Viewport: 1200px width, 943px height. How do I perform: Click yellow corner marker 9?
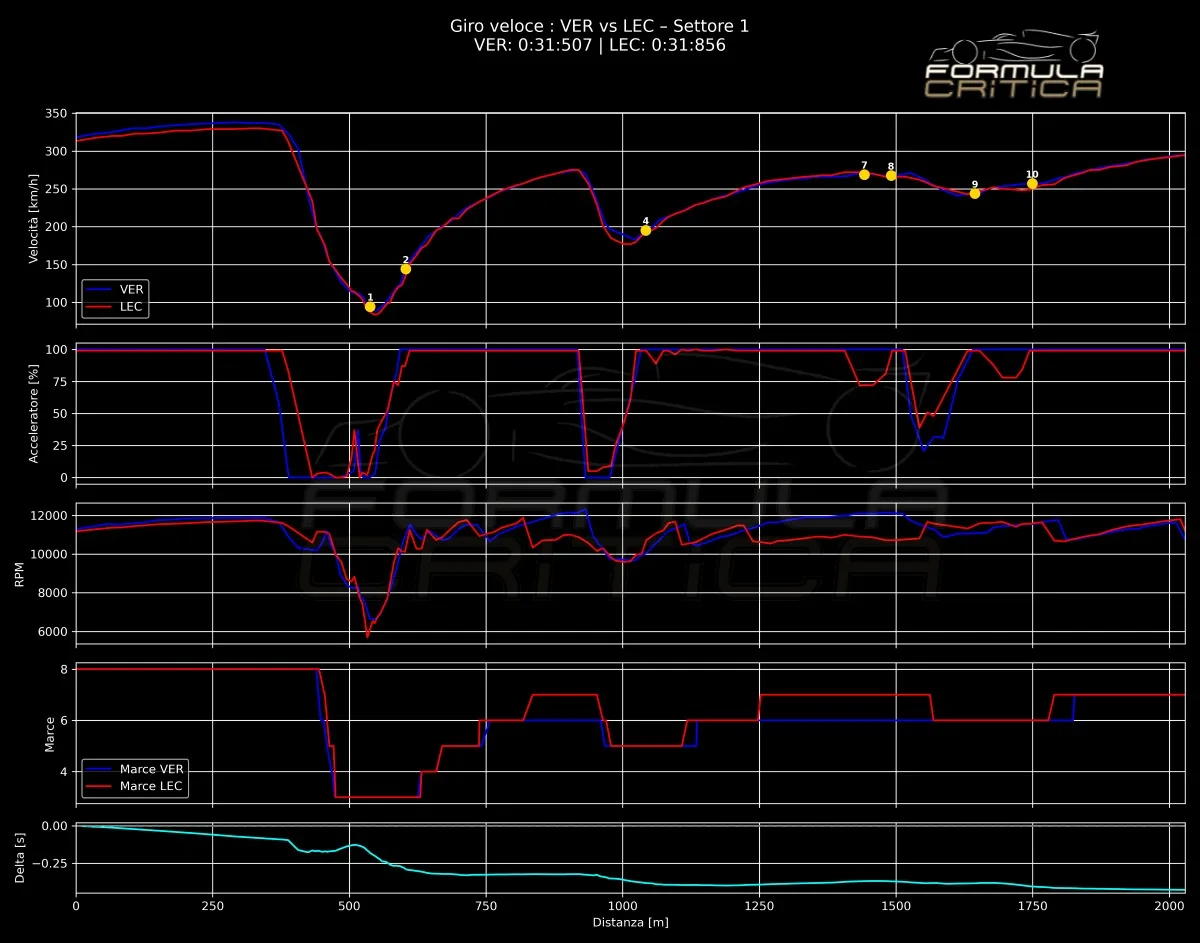tap(975, 193)
